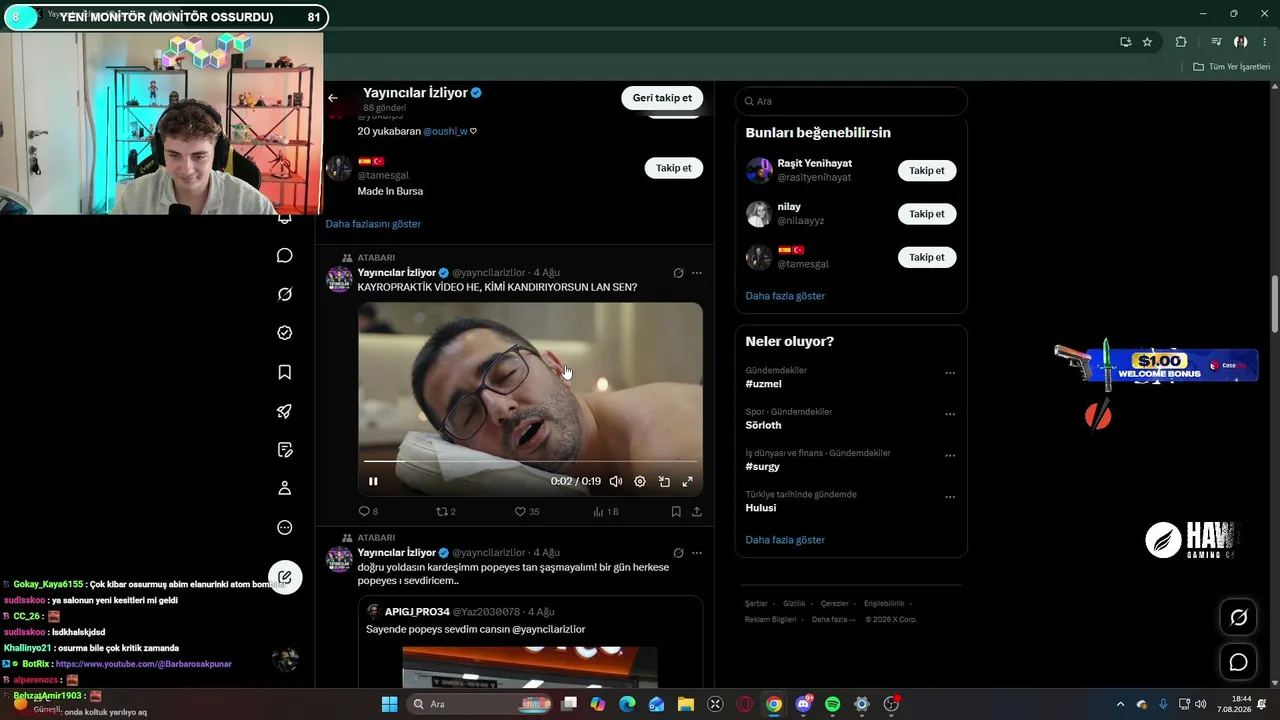Open the Sörloth trending topic

pyautogui.click(x=763, y=425)
